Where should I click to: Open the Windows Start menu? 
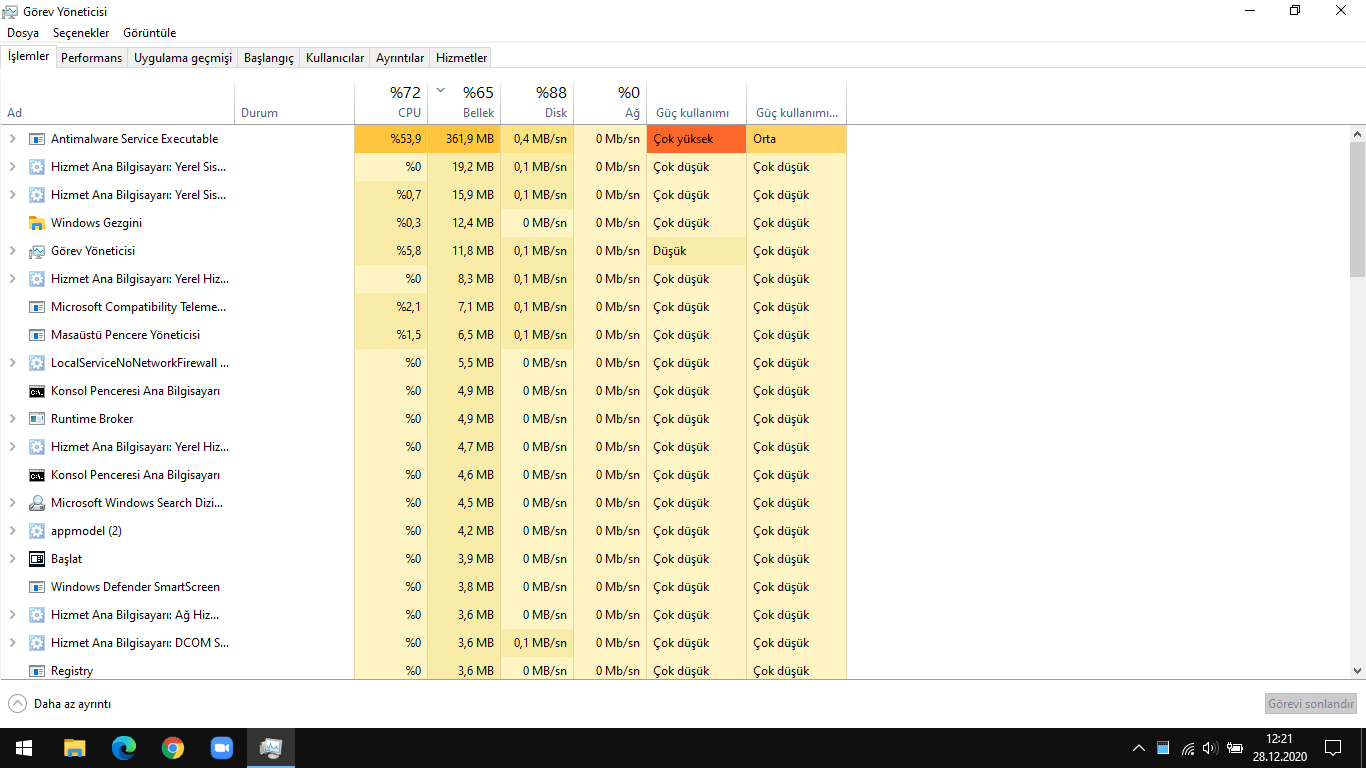[x=24, y=748]
